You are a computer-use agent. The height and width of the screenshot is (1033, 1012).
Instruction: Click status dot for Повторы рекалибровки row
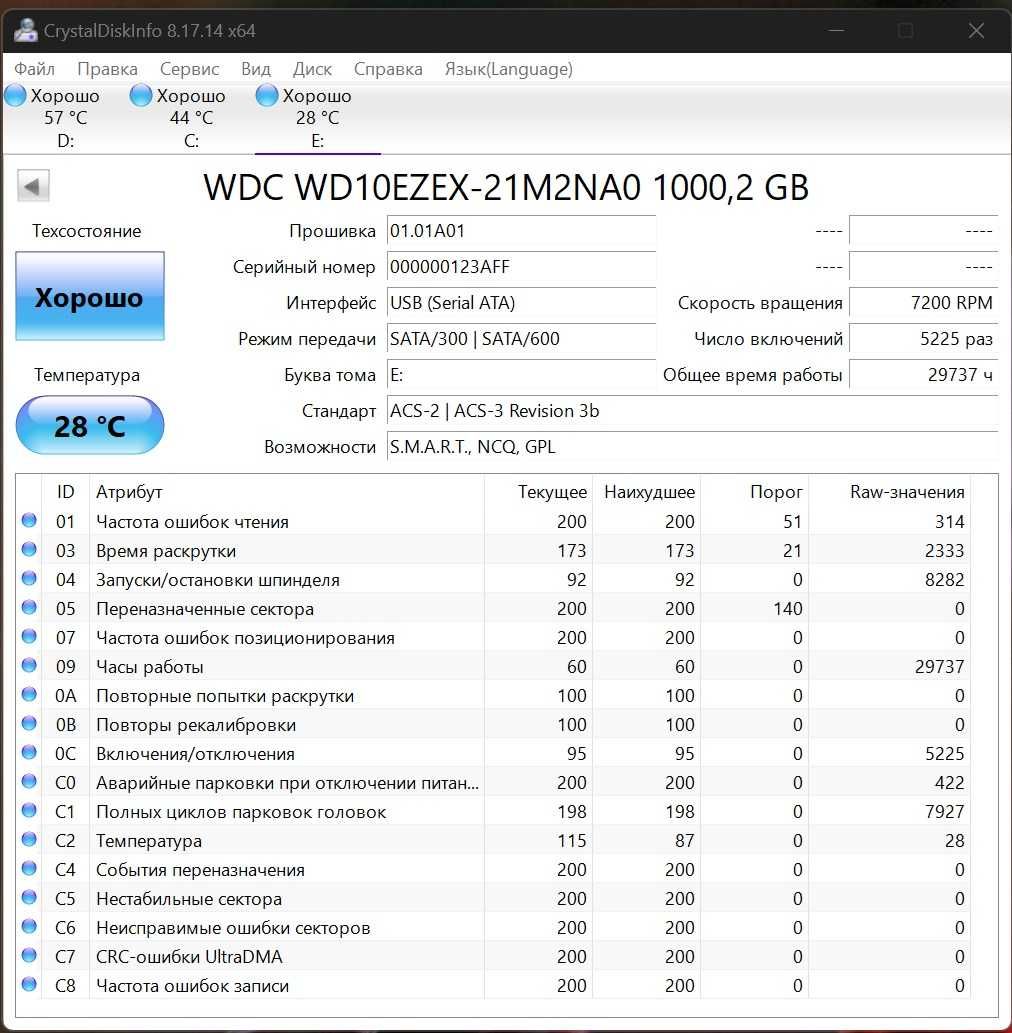coord(29,723)
